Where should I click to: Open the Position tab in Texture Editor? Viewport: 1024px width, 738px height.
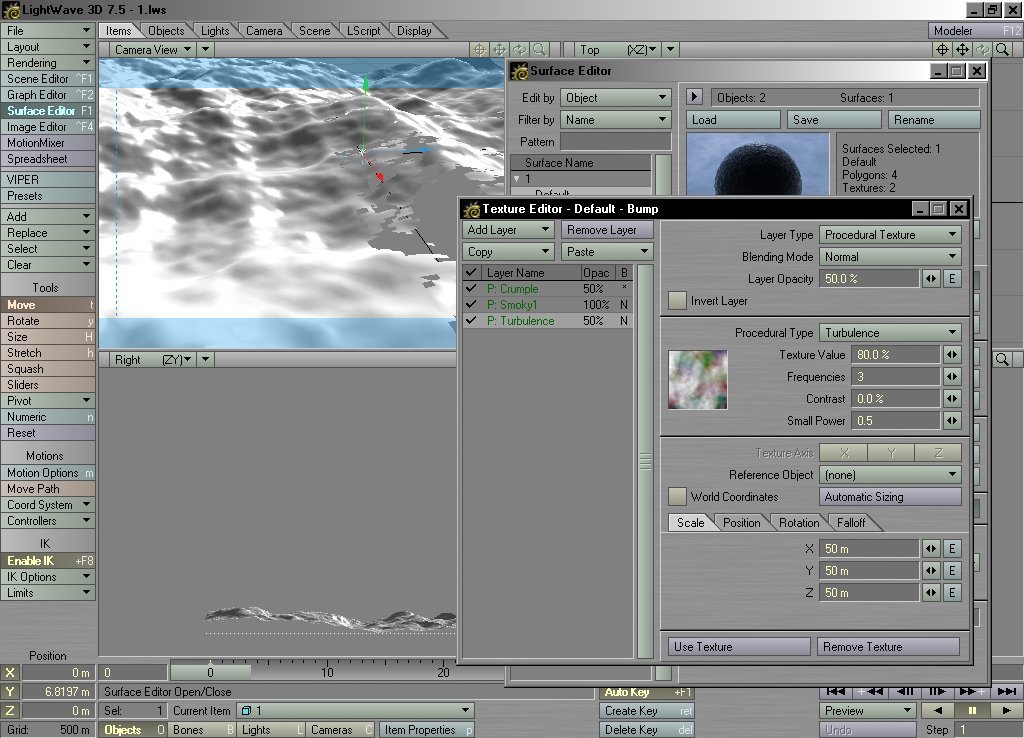741,522
